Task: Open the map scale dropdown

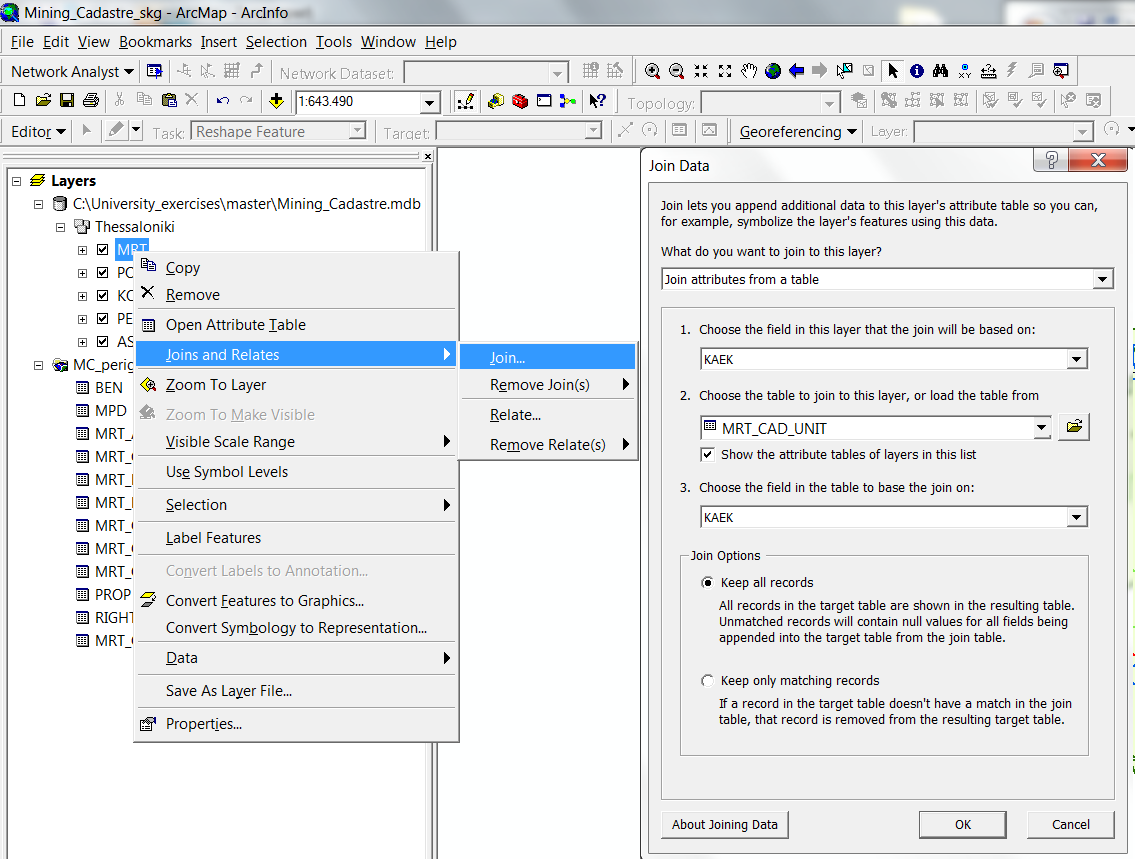Action: (429, 102)
